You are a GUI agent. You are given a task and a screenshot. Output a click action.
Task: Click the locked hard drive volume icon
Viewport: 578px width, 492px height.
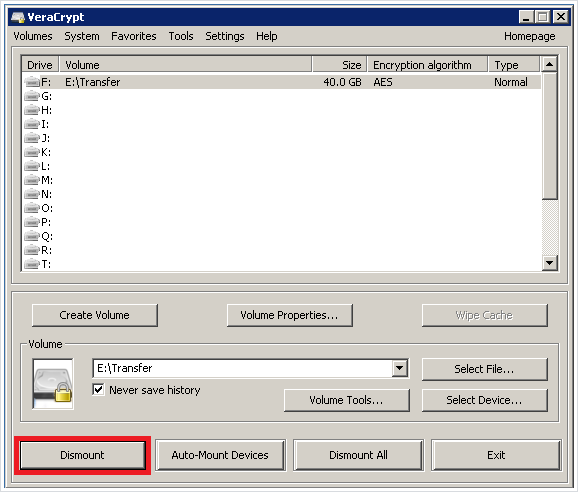pyautogui.click(x=53, y=384)
